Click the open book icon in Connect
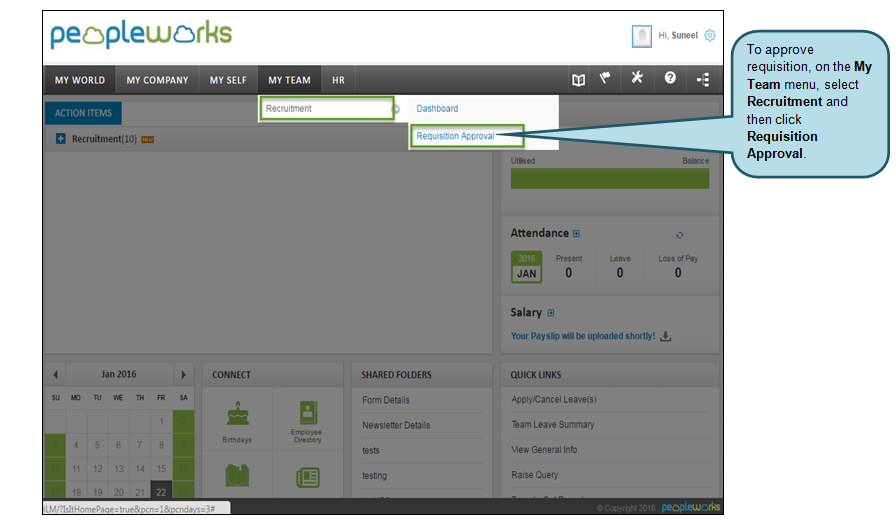This screenshot has height=532, width=896. coord(237,475)
